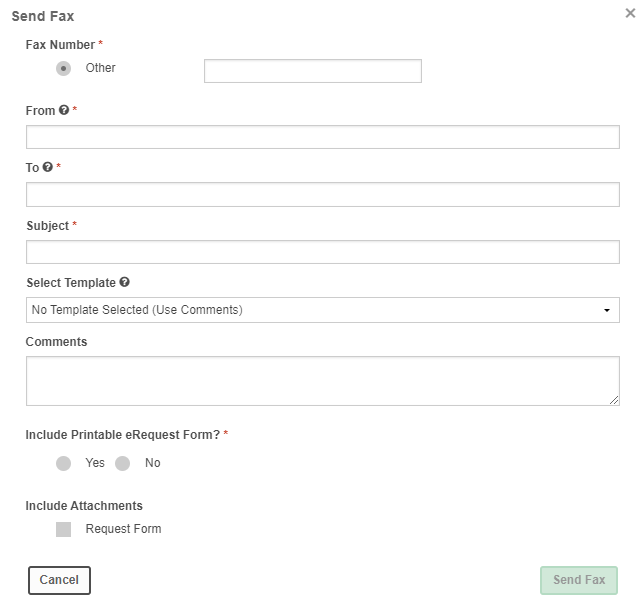Choose No for Include Printable eRequest Form
Viewport: 639px width, 607px height.
point(122,464)
